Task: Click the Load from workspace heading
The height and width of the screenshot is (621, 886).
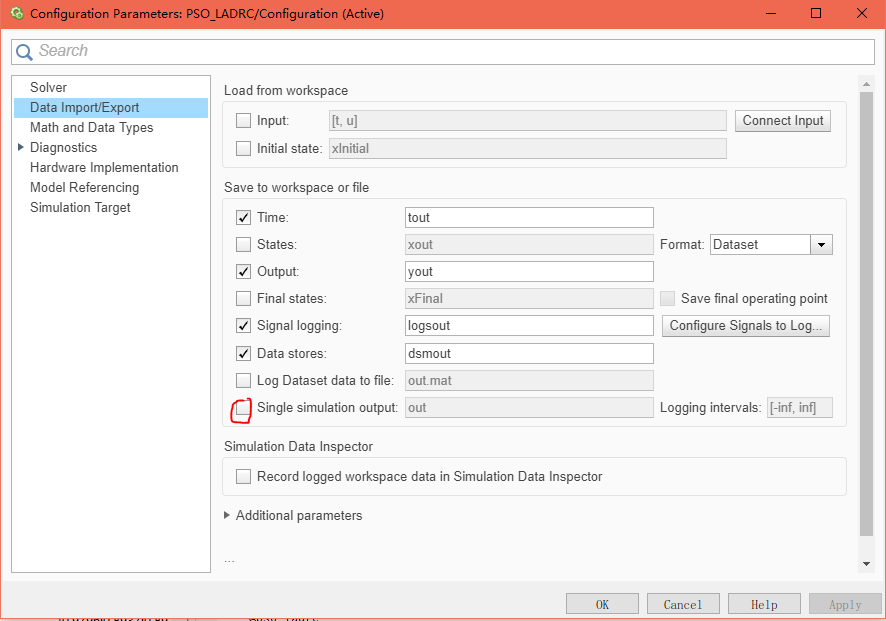Action: (x=286, y=90)
